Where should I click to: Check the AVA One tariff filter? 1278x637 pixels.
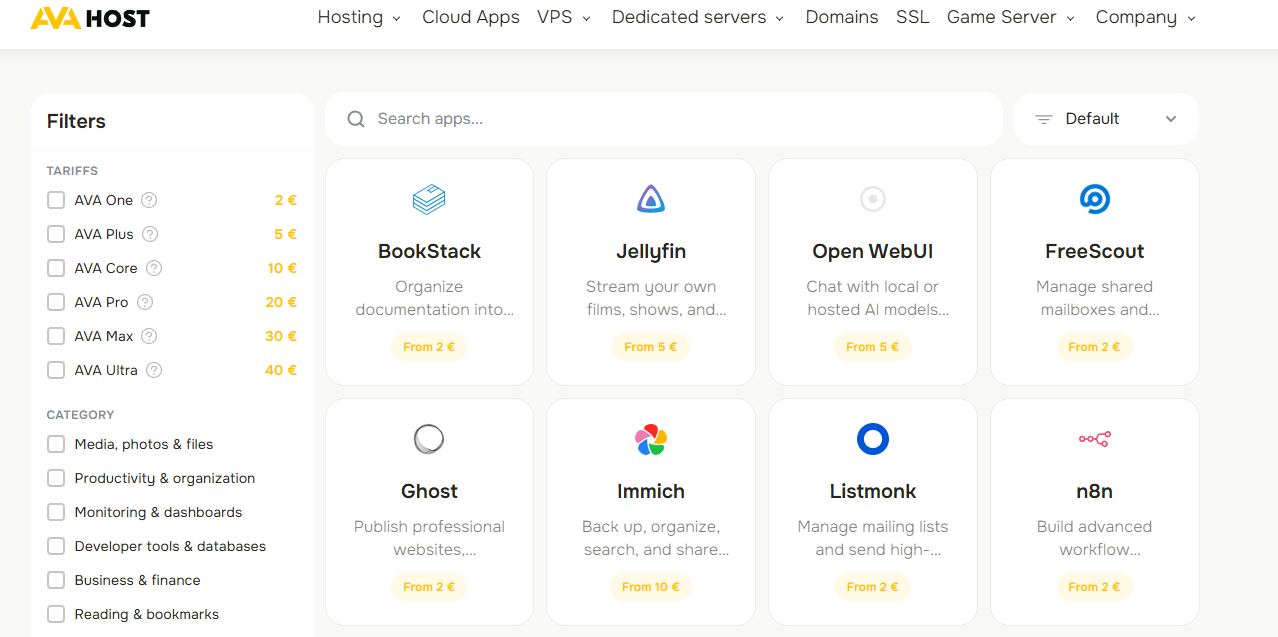(x=56, y=200)
